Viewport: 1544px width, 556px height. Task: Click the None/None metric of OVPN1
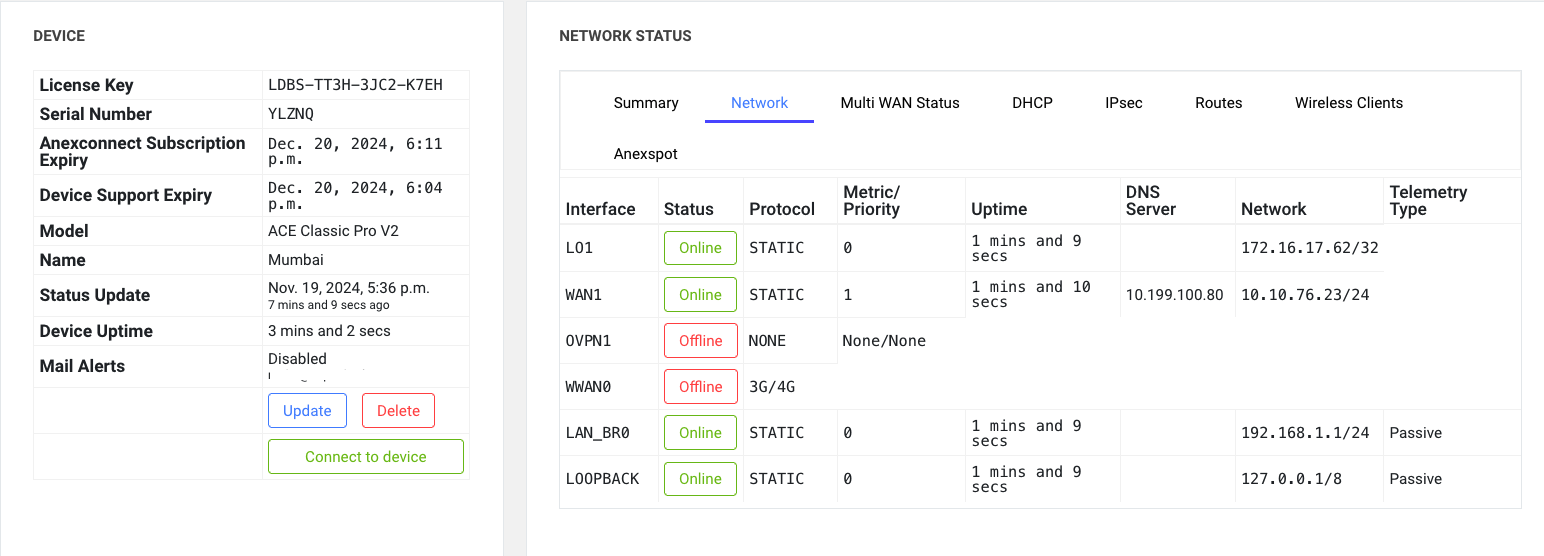coord(884,341)
